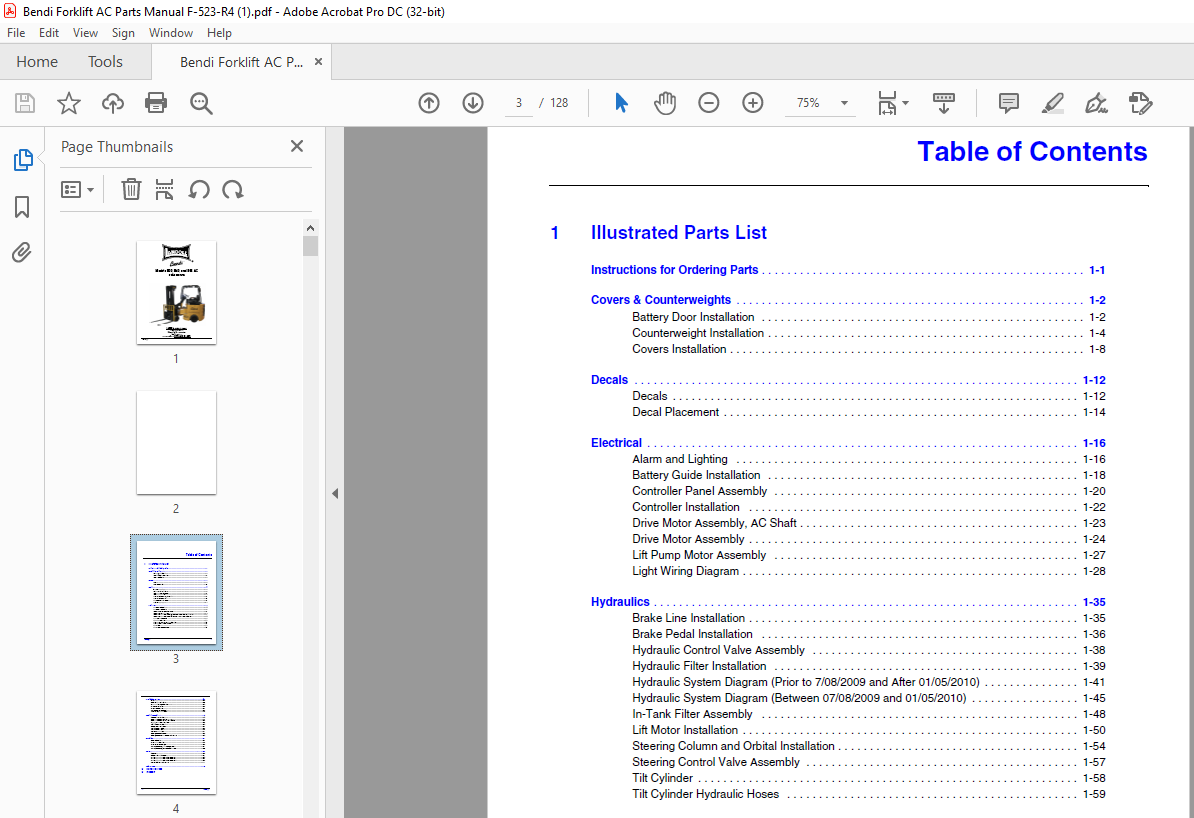Open the Edit menu
Screen dimensions: 1194x818
coord(49,33)
